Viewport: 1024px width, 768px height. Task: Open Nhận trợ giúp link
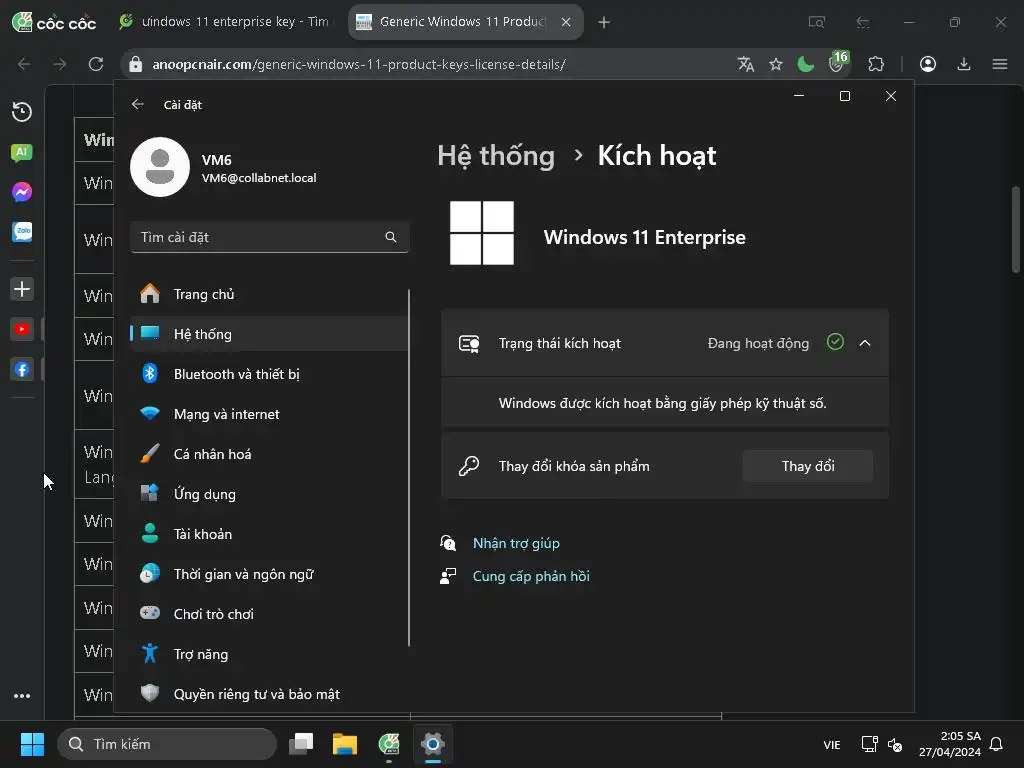516,543
